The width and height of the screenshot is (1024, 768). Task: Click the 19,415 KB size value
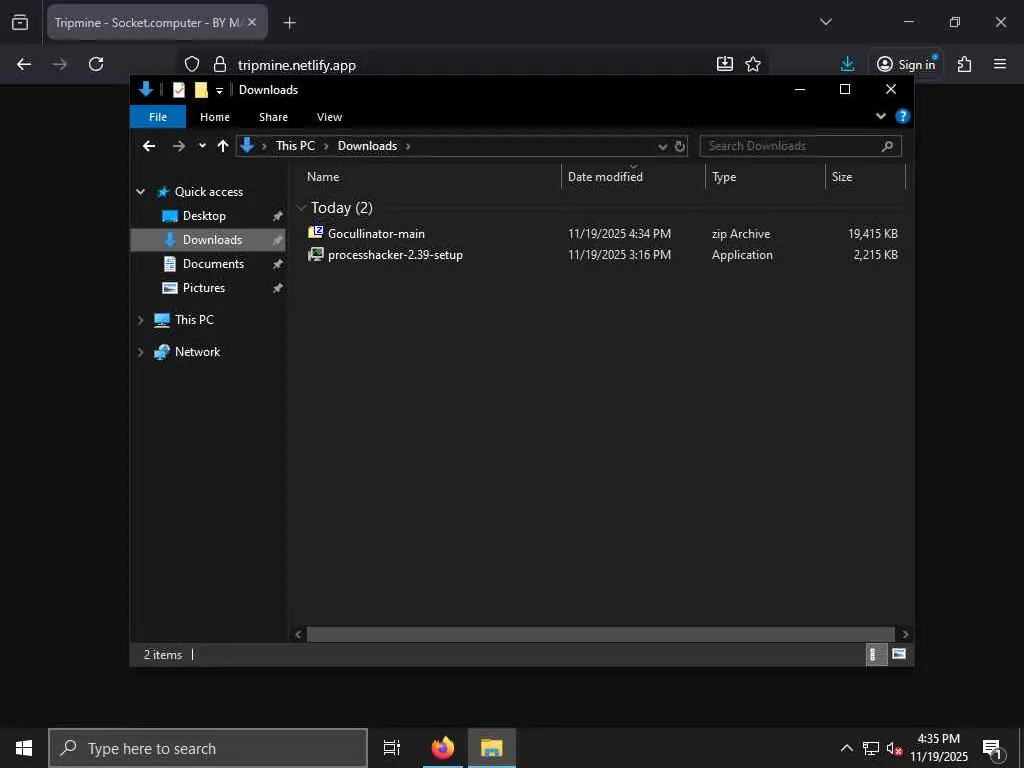click(872, 233)
